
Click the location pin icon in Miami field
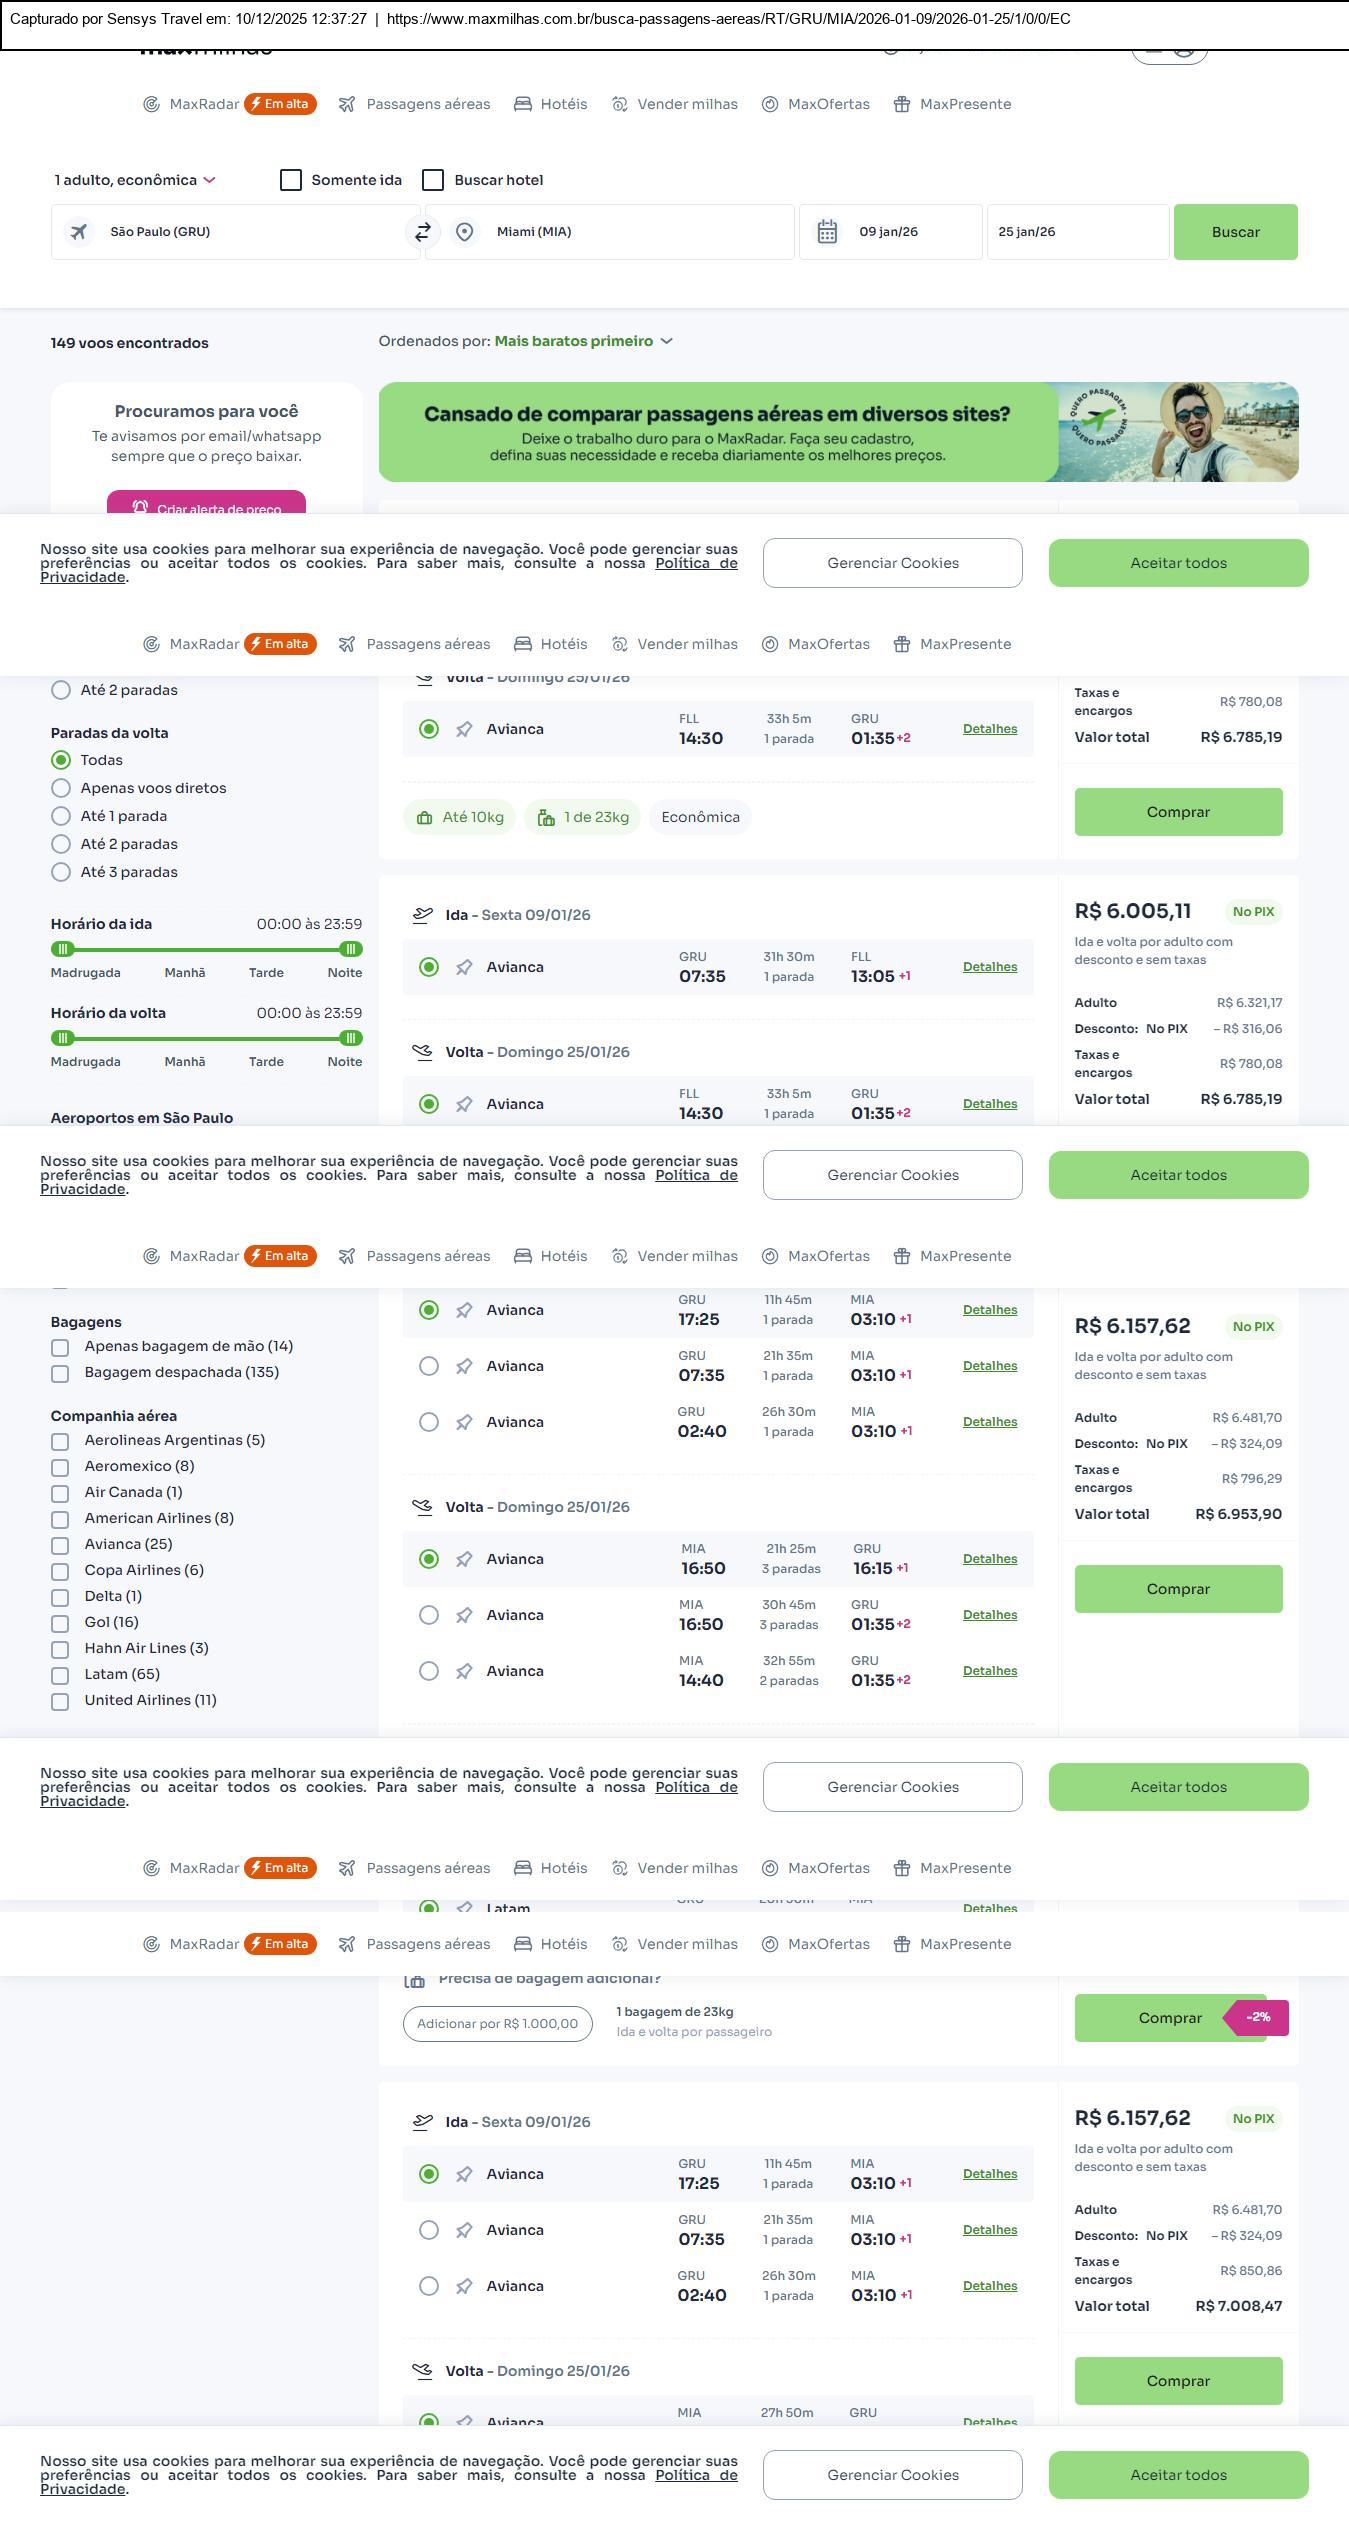[464, 232]
